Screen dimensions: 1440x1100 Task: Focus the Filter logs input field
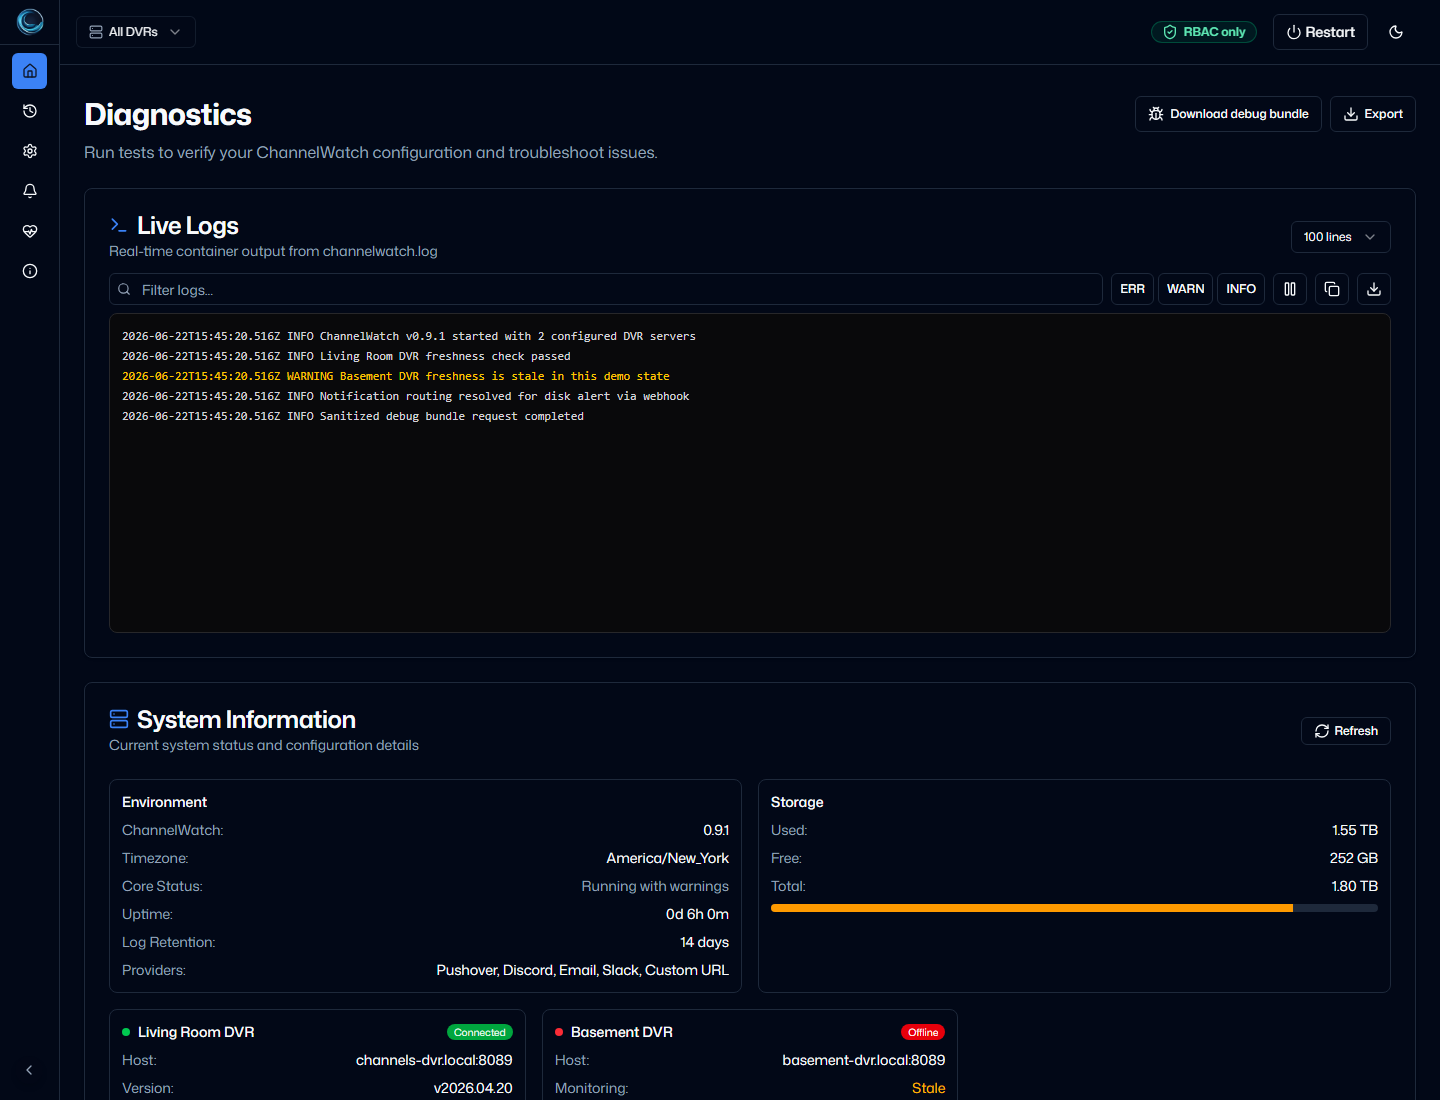coord(605,289)
